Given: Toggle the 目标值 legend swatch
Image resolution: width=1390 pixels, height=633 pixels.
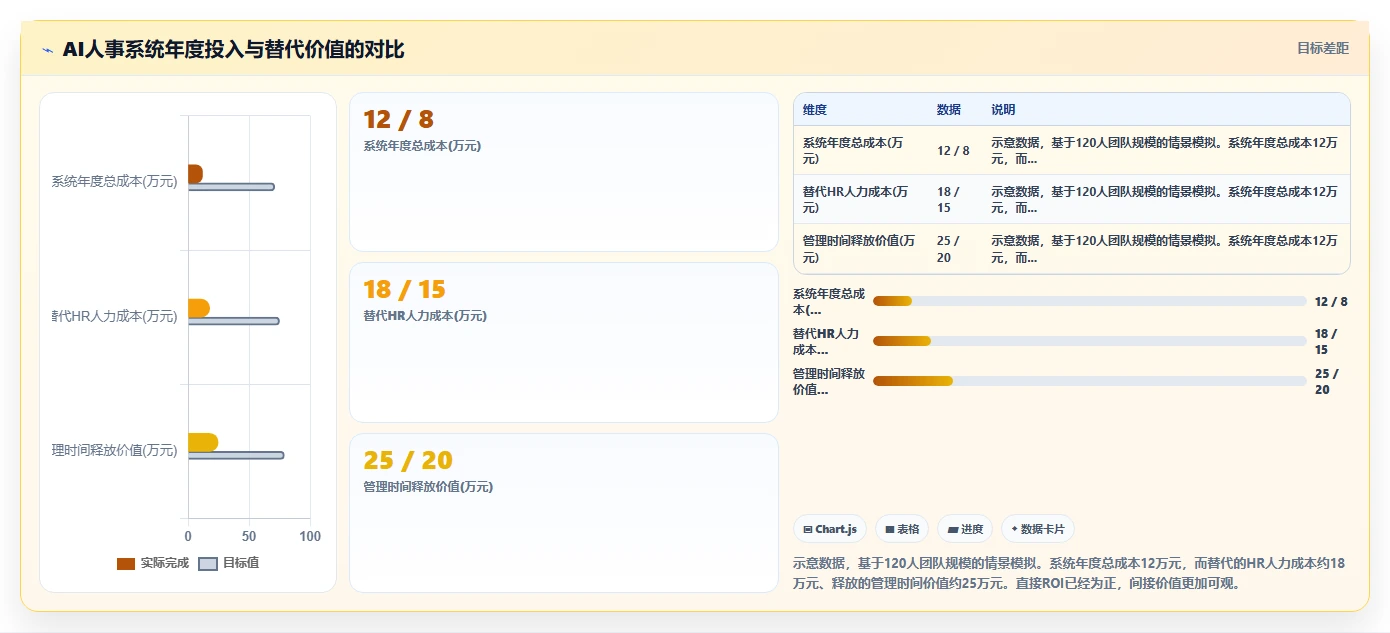Looking at the screenshot, I should click(208, 564).
